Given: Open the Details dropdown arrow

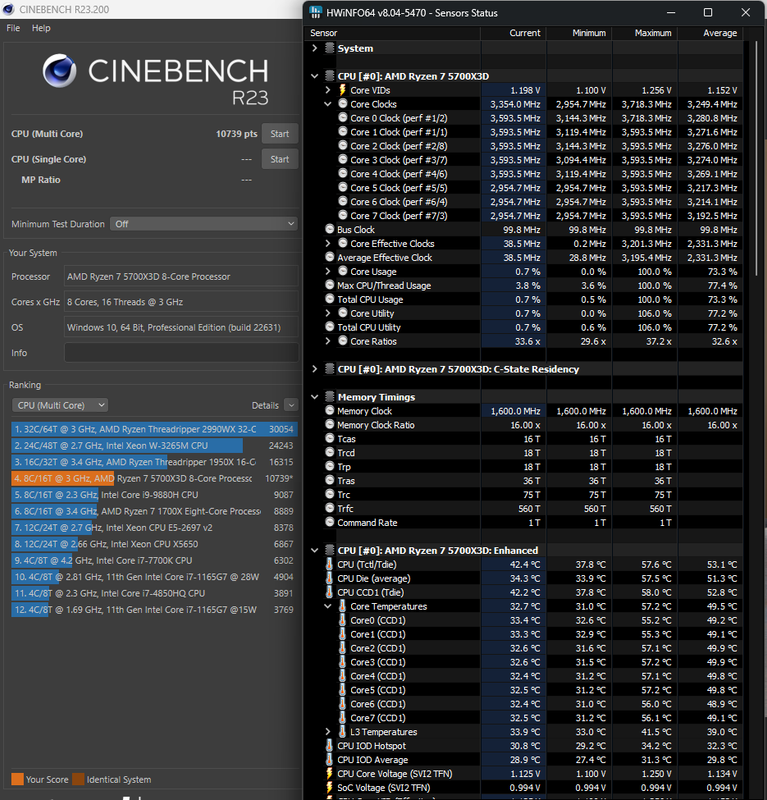Looking at the screenshot, I should [291, 405].
